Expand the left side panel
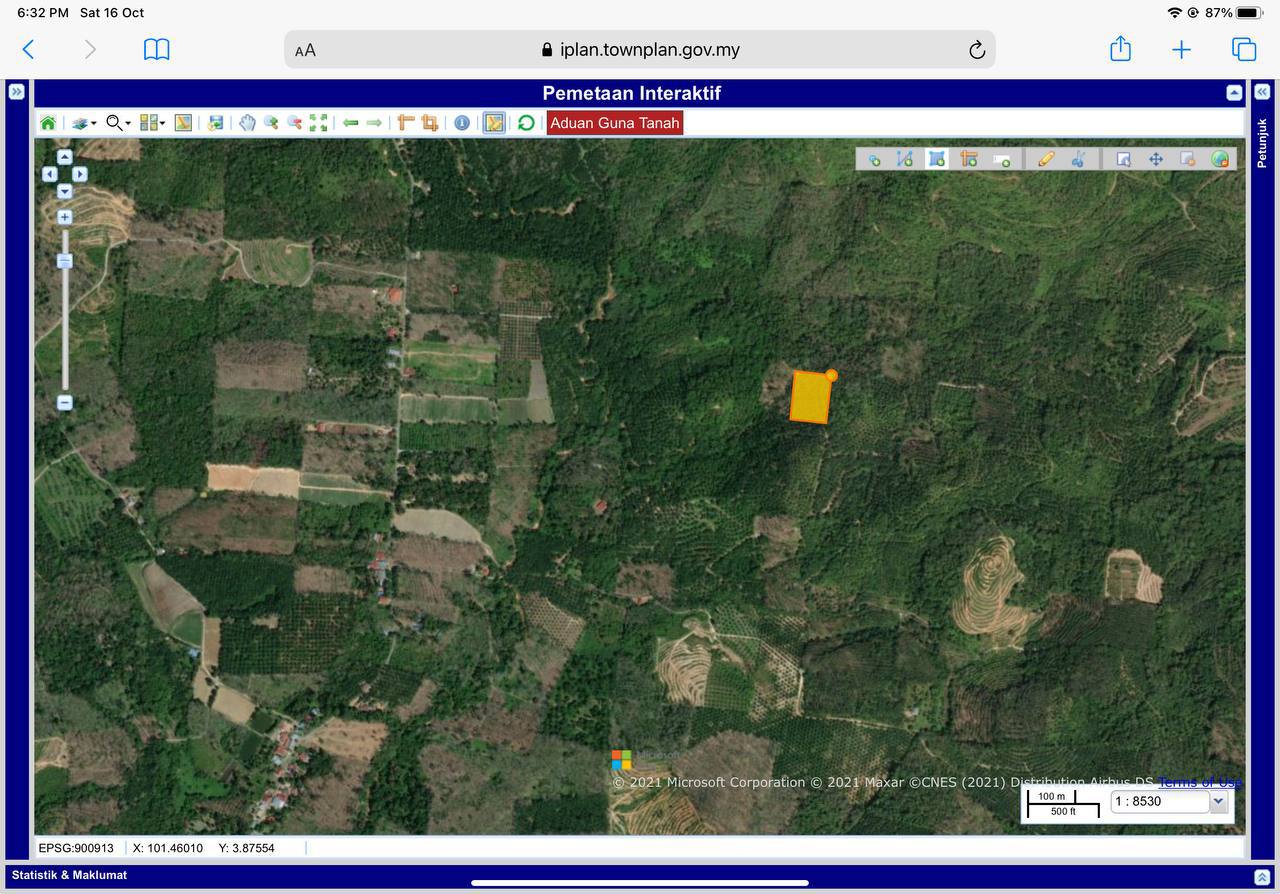Viewport: 1280px width, 894px height. point(16,91)
